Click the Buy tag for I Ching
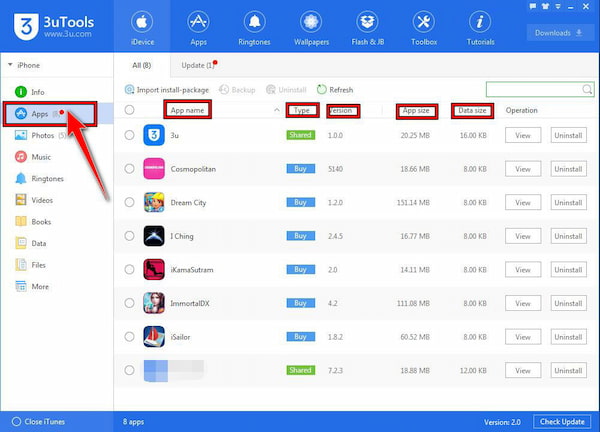This screenshot has height=432, width=600. click(x=301, y=236)
